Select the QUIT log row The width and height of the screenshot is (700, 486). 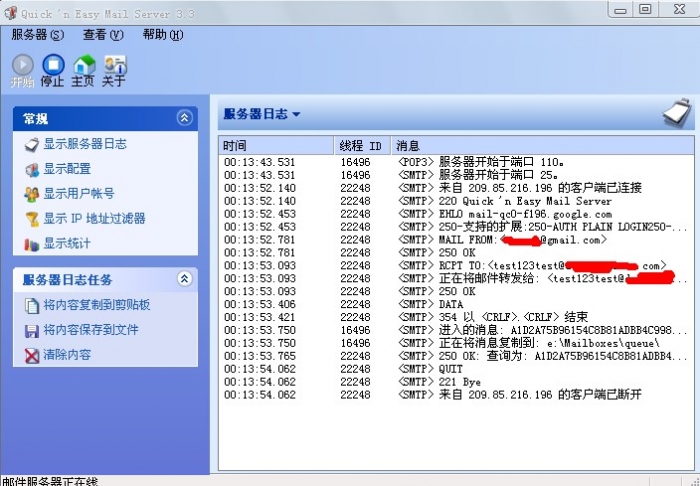click(x=456, y=369)
